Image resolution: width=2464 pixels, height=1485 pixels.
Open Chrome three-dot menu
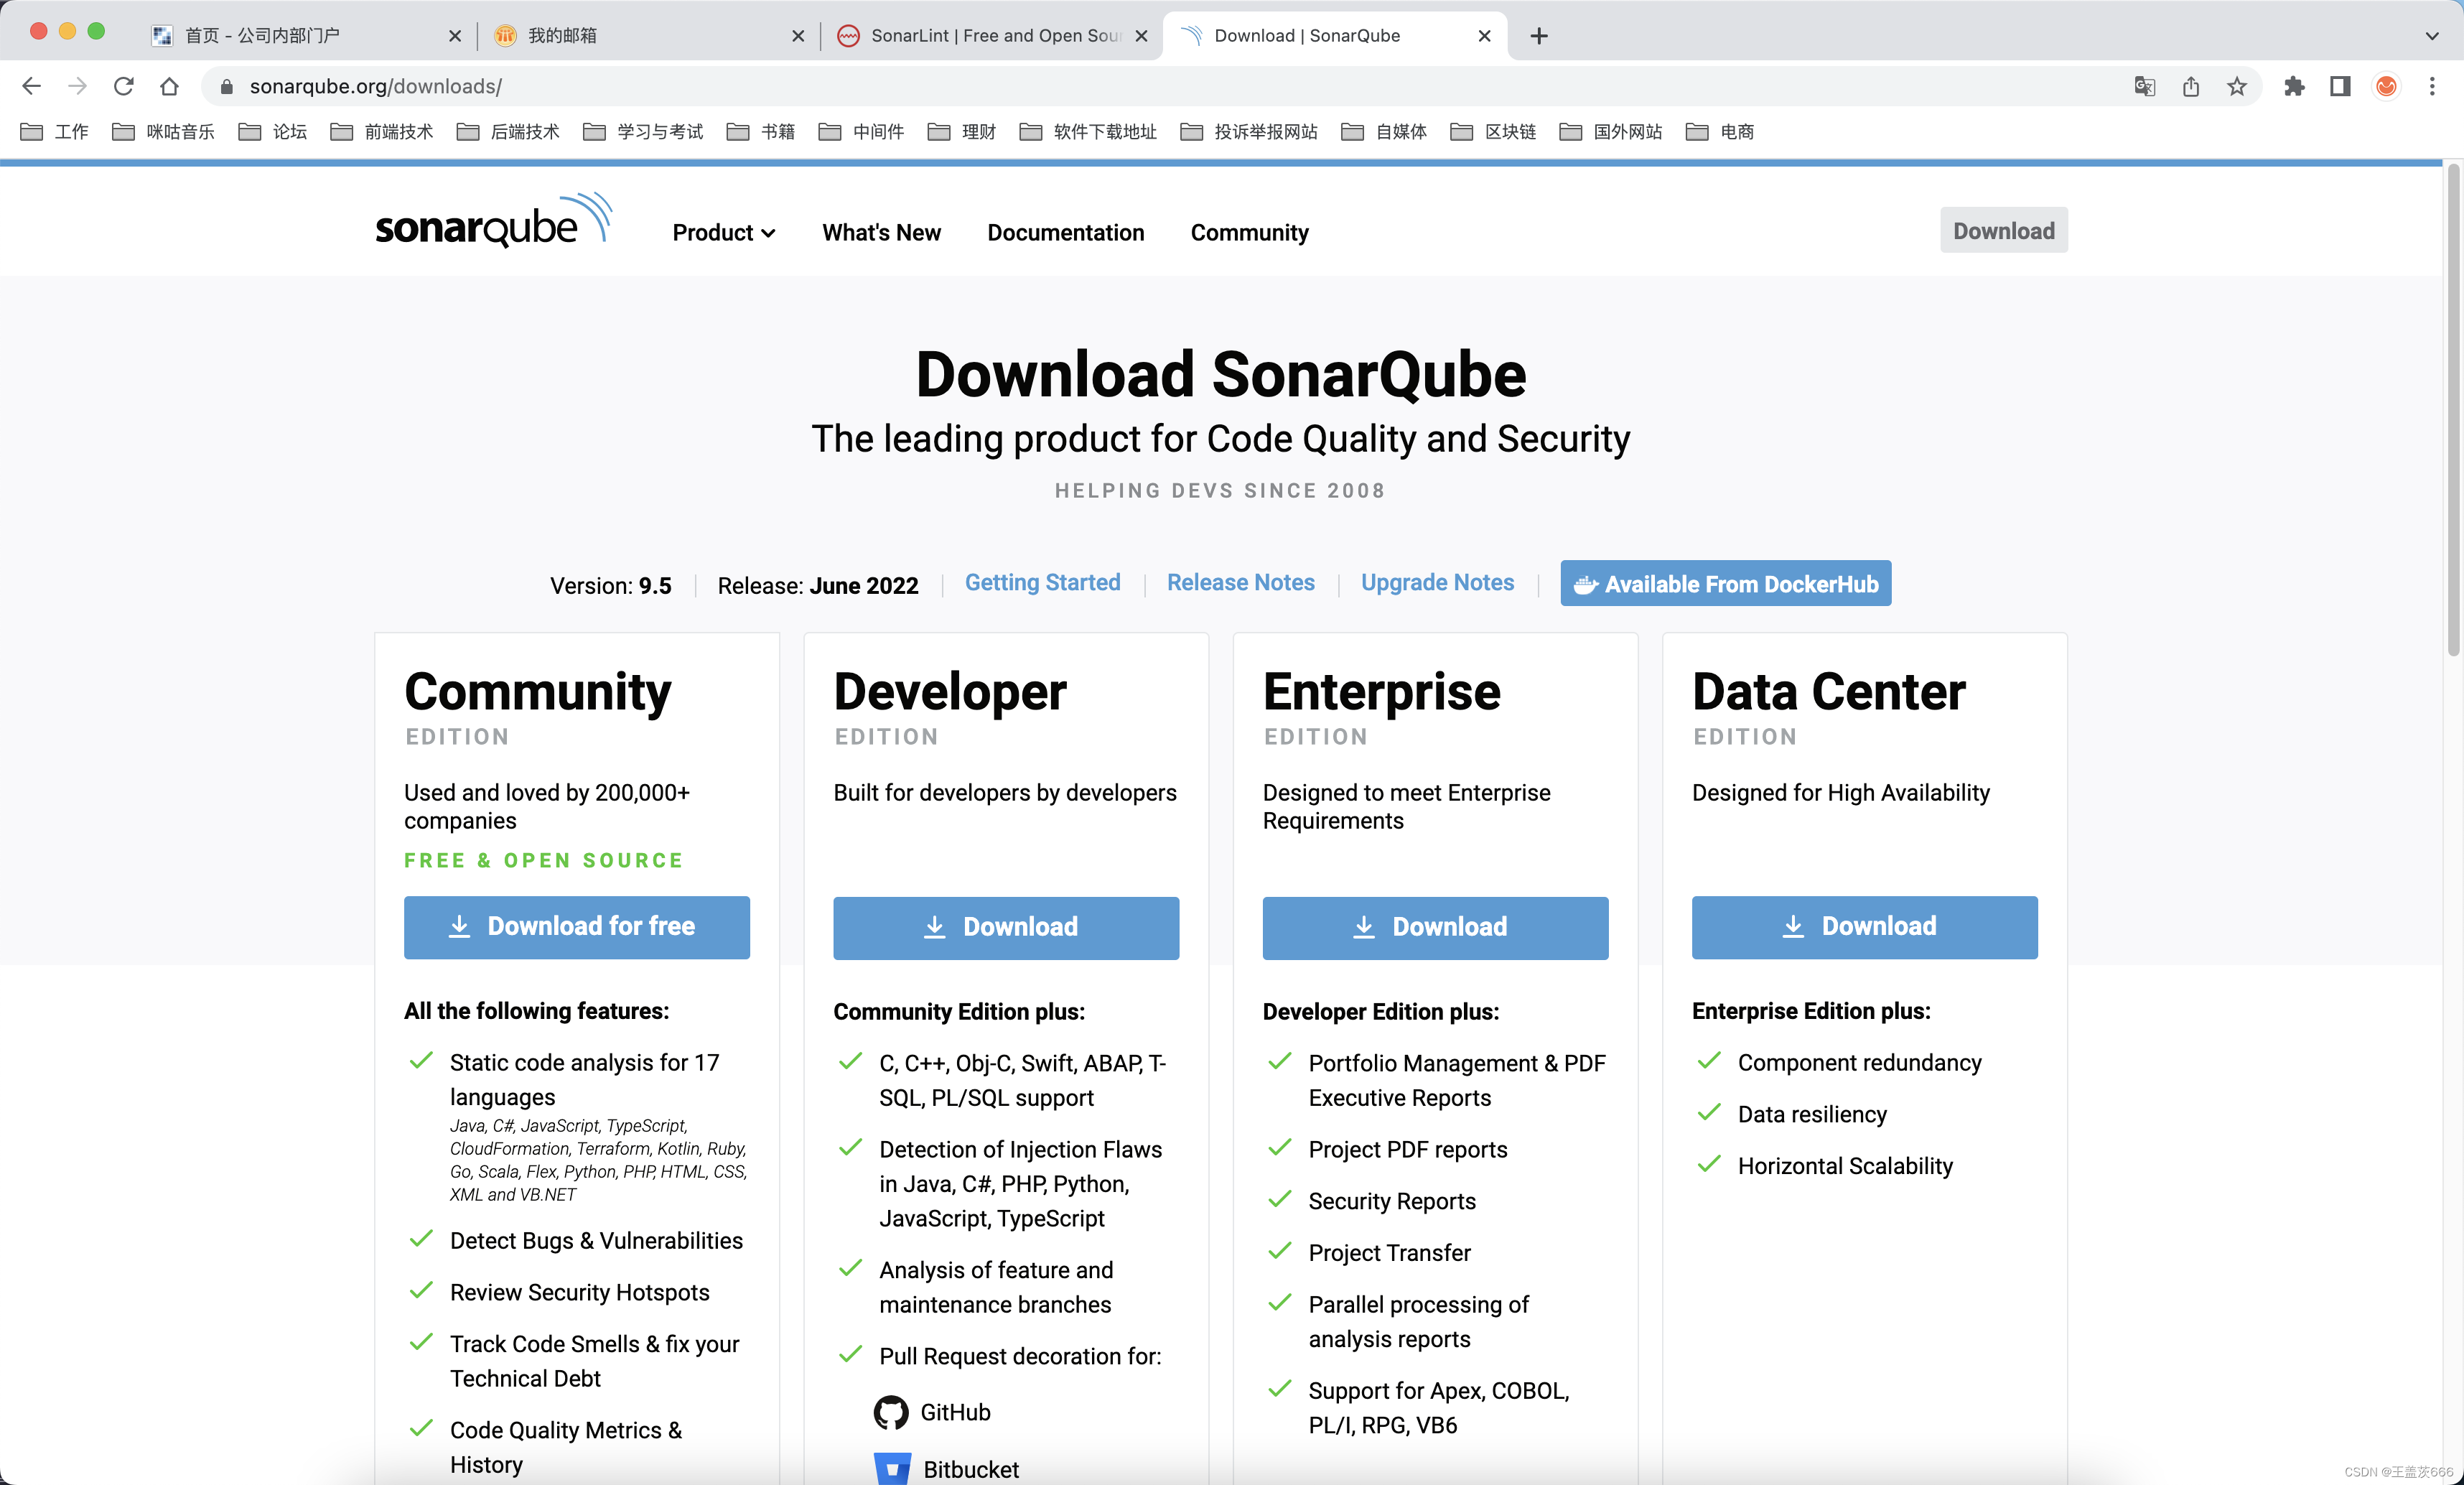[x=2432, y=86]
